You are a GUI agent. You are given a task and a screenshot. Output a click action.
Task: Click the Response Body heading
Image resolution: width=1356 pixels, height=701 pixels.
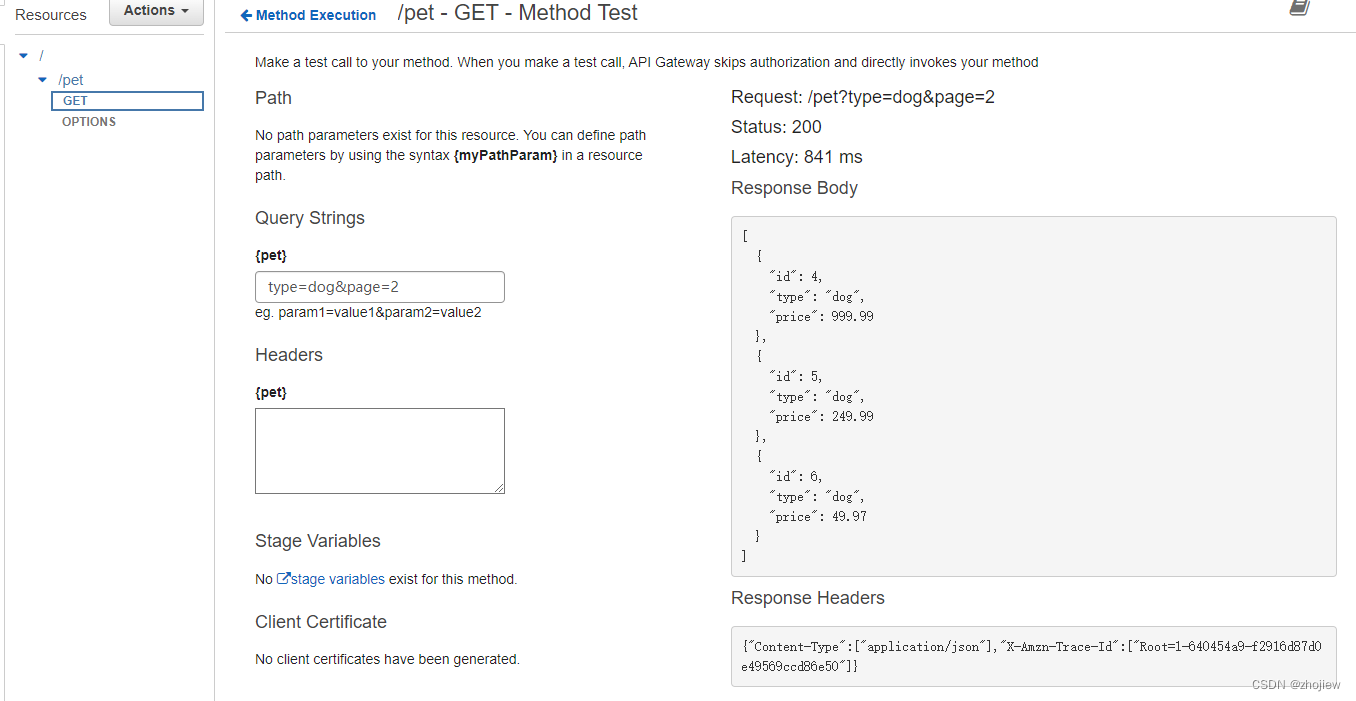click(794, 188)
